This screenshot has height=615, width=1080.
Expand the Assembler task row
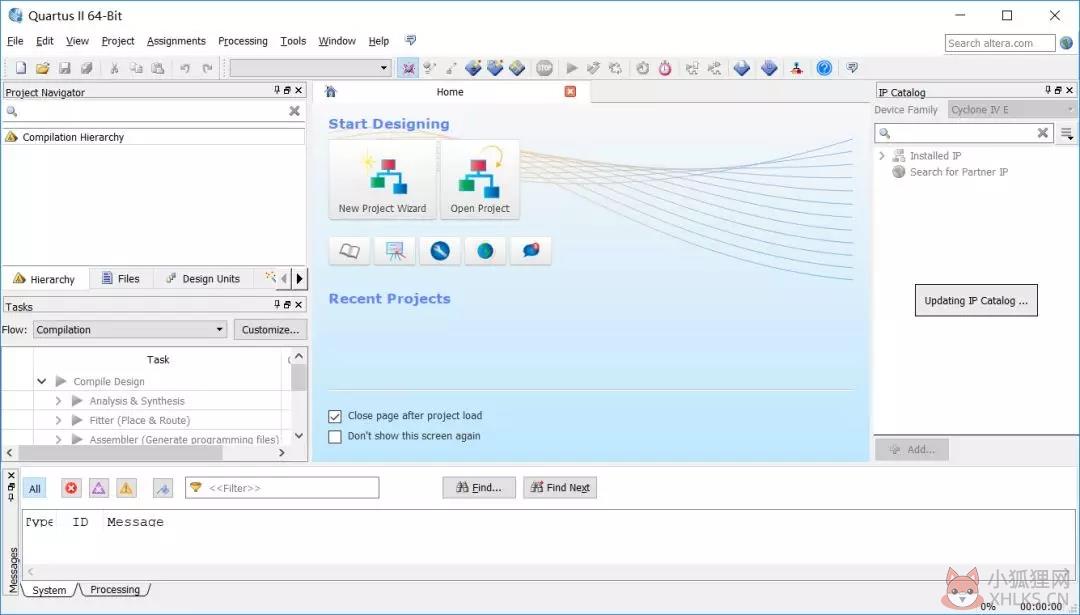tap(59, 439)
